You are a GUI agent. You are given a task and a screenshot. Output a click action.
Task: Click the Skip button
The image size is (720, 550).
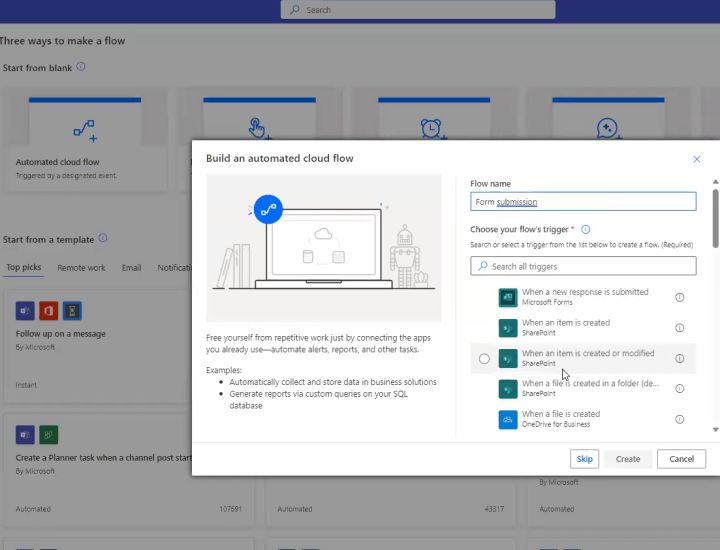click(585, 459)
